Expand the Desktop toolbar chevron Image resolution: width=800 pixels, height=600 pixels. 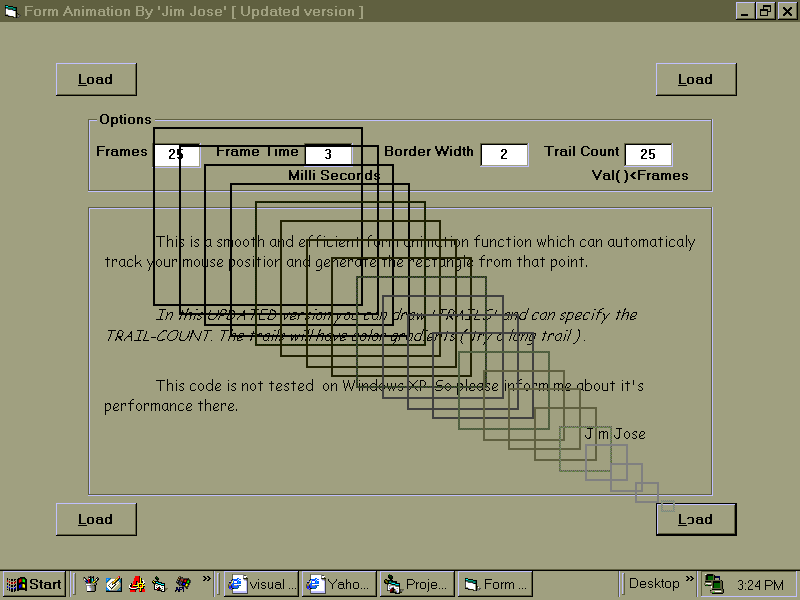tap(688, 579)
